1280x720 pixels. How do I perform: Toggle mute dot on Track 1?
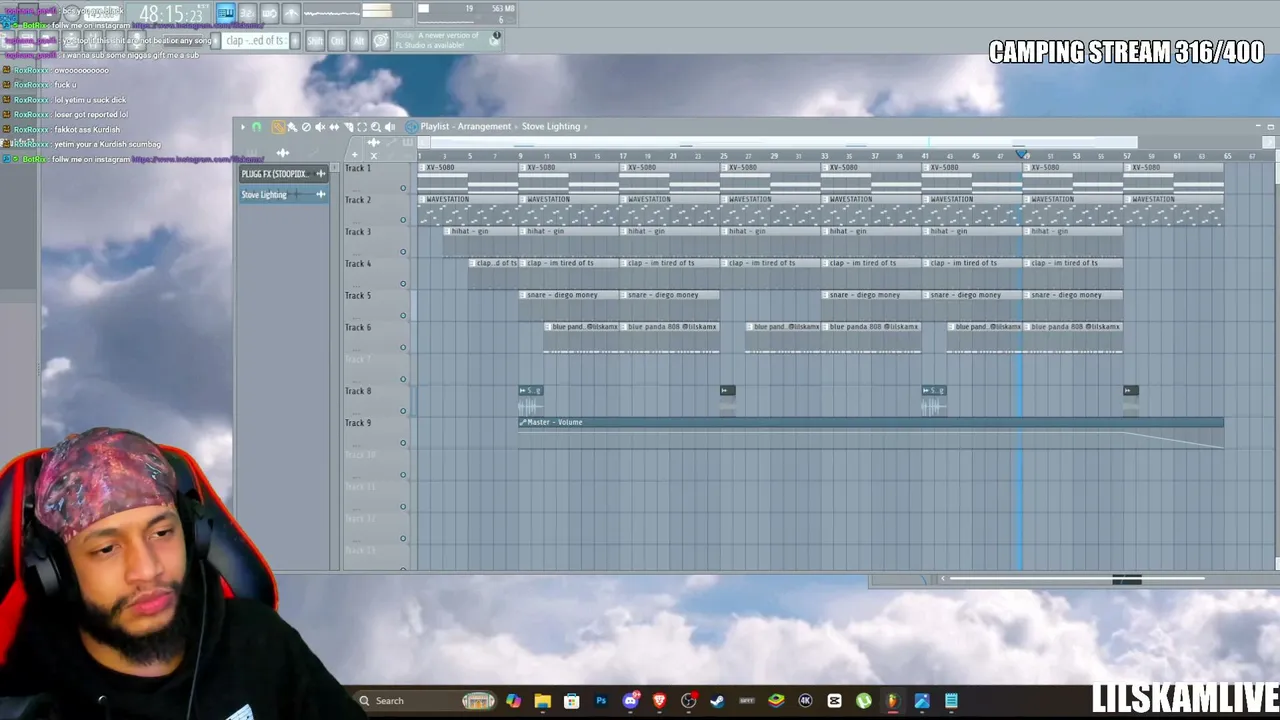(x=403, y=188)
